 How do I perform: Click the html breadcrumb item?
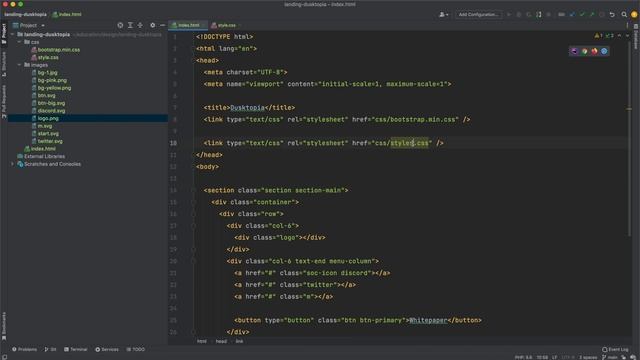(202, 341)
